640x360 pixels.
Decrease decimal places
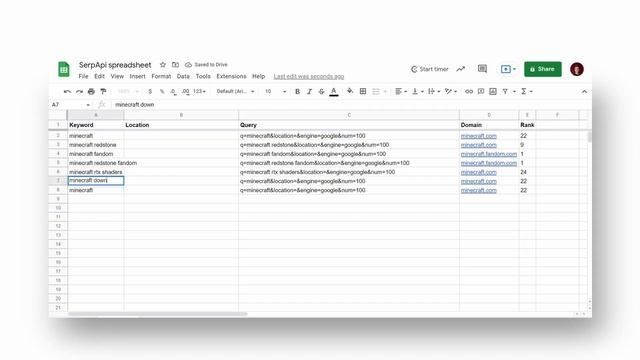pos(173,91)
